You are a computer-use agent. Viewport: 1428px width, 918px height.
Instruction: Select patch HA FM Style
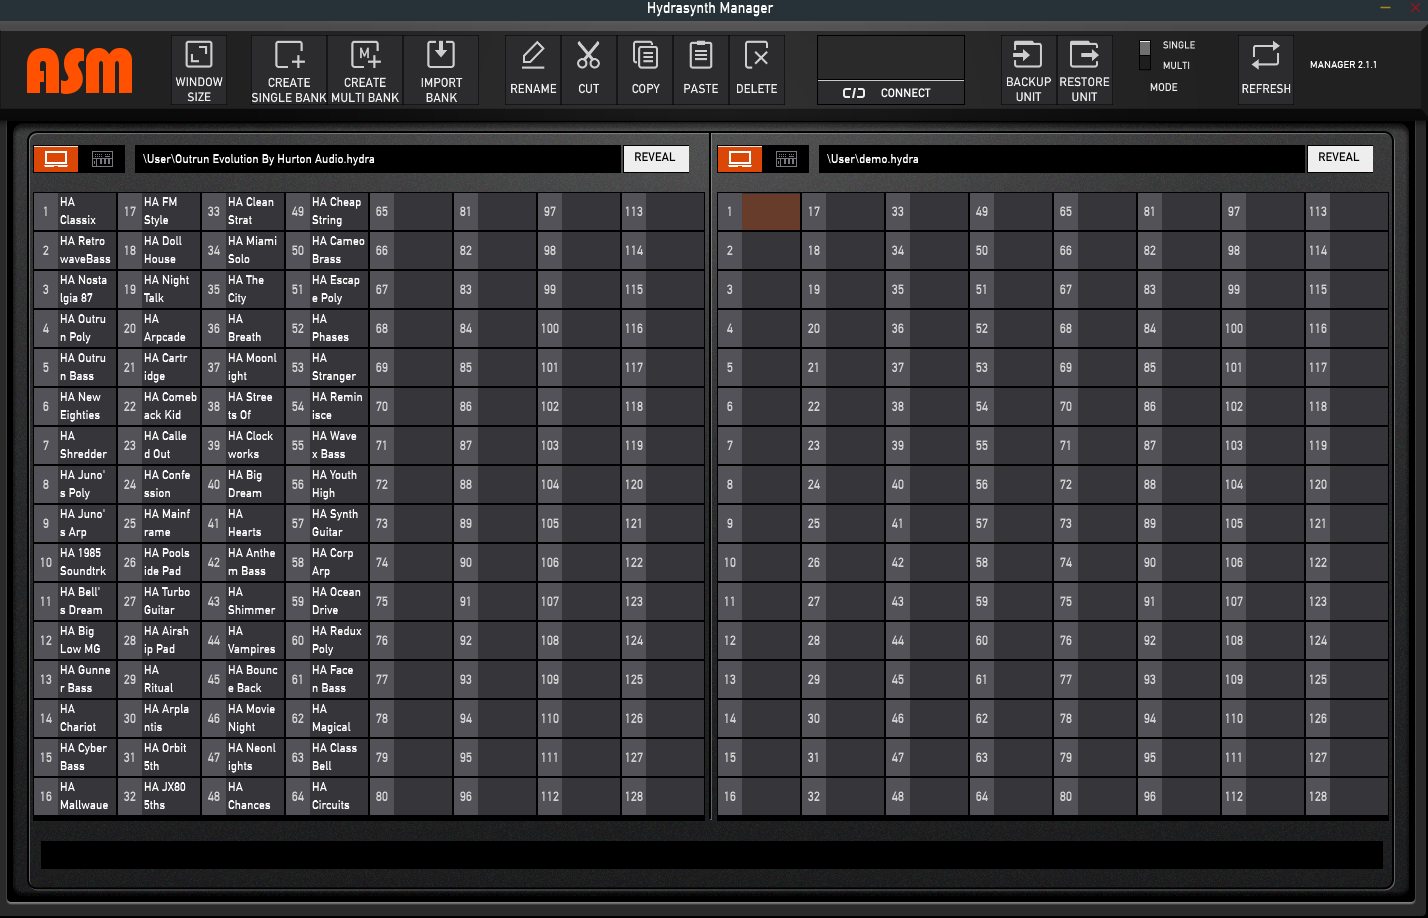tap(159, 211)
